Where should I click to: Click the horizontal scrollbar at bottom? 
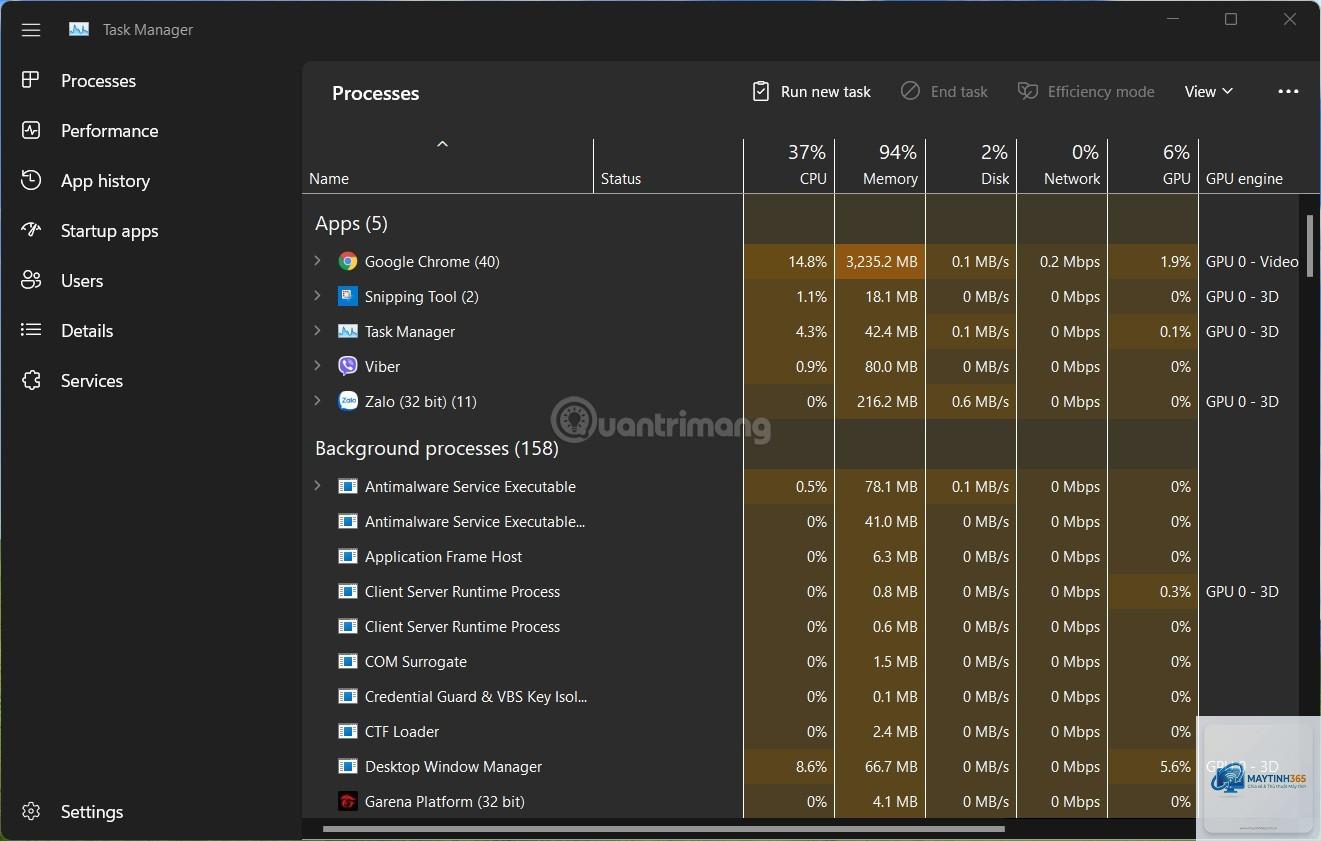[664, 828]
